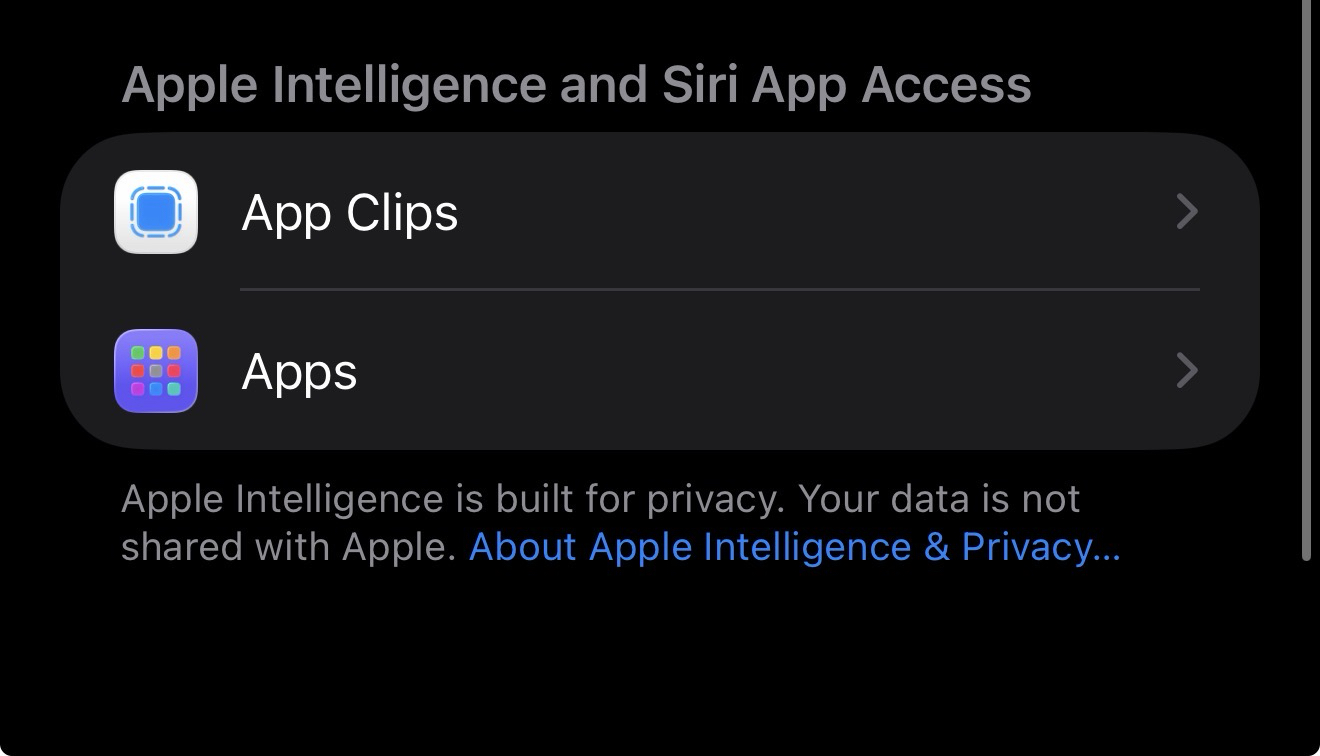Click the word 'Privacy…' in the blue link
Screen dimensions: 1320x756
(1040, 547)
